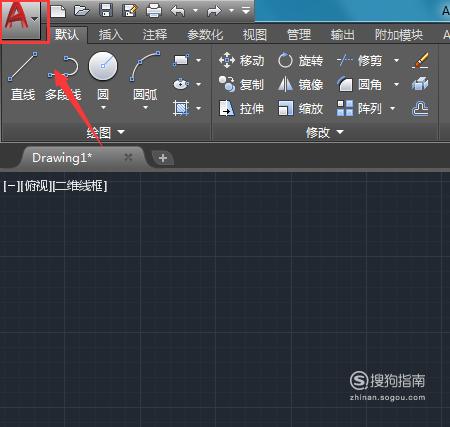Redo the last undone action

tap(214, 11)
